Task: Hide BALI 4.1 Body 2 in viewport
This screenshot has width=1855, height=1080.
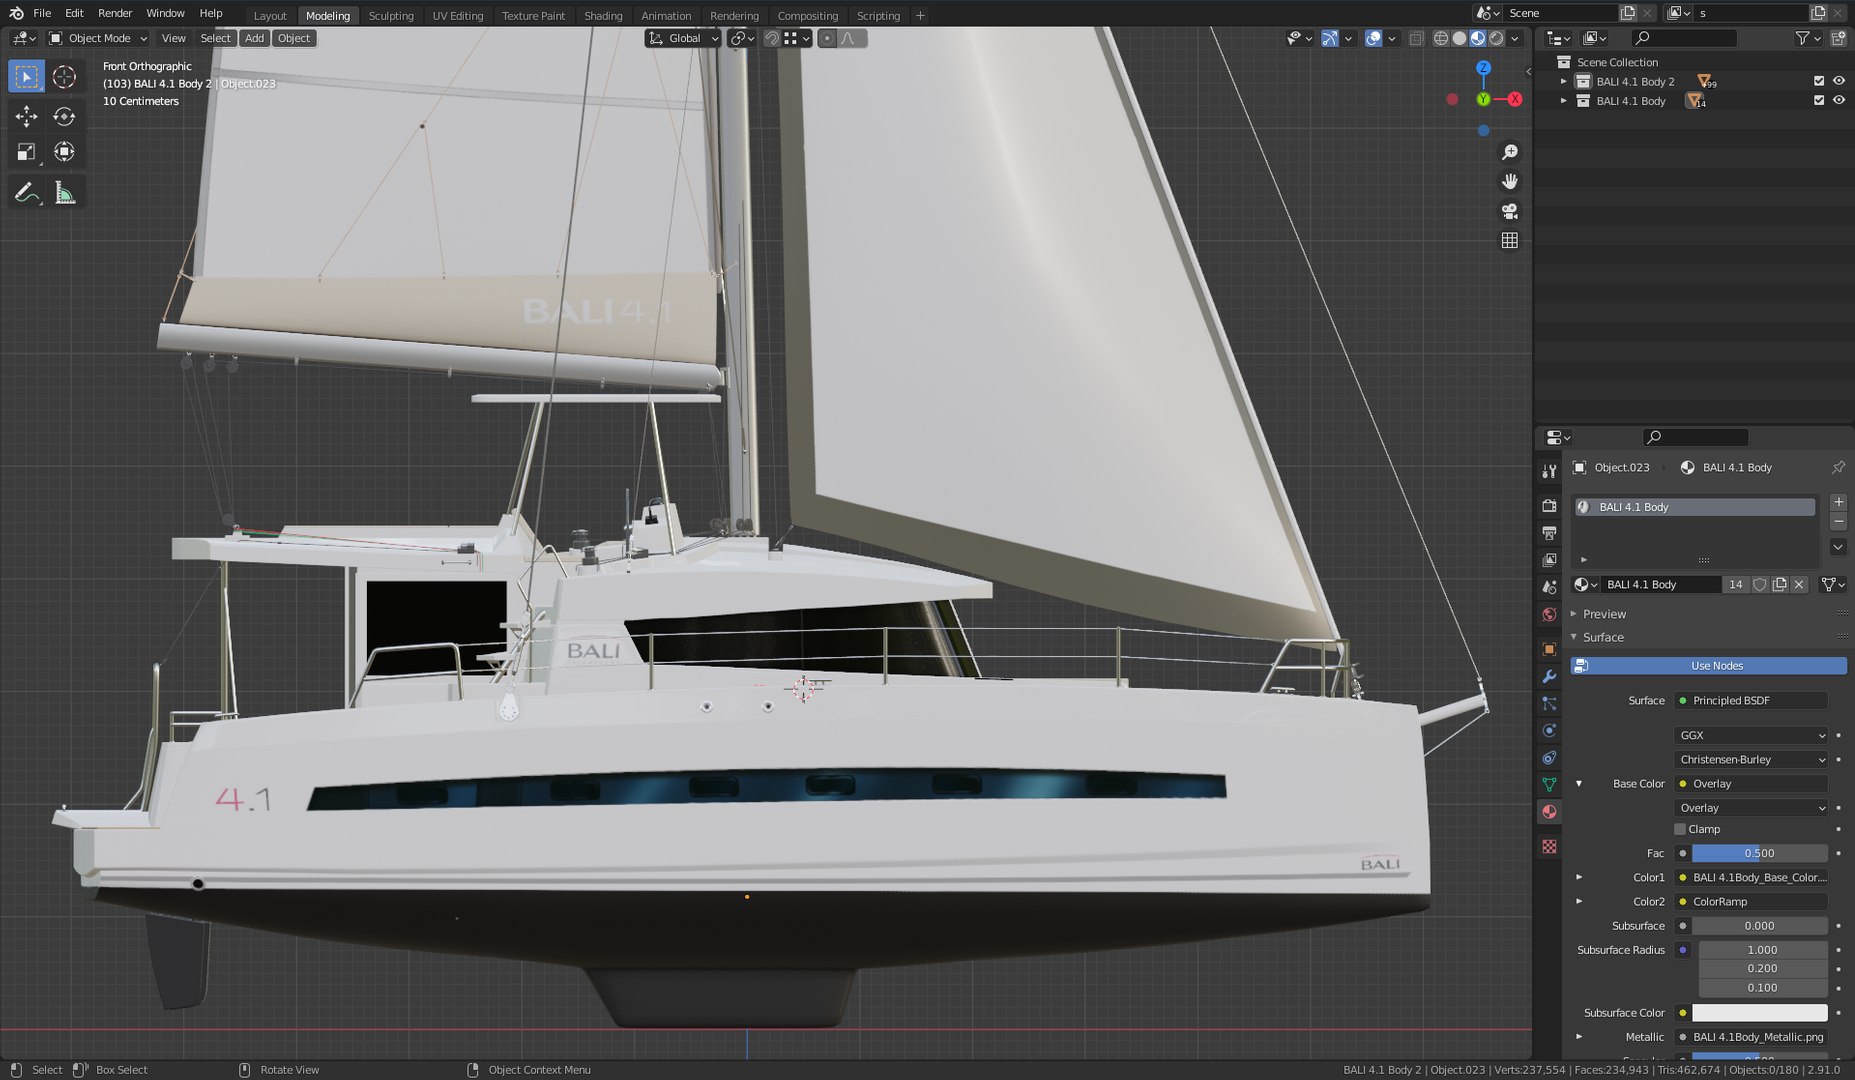Action: tap(1838, 81)
